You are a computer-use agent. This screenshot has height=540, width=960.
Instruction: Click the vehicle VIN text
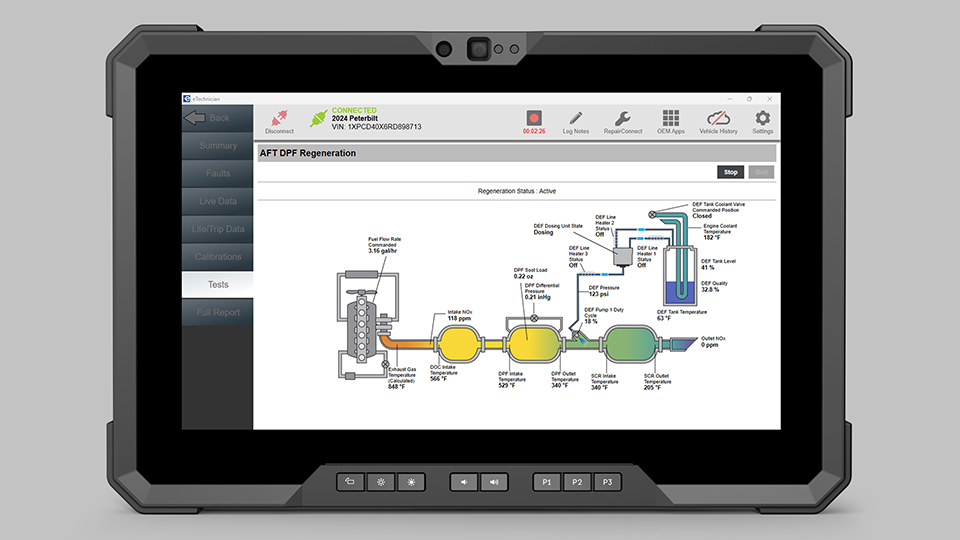point(377,127)
